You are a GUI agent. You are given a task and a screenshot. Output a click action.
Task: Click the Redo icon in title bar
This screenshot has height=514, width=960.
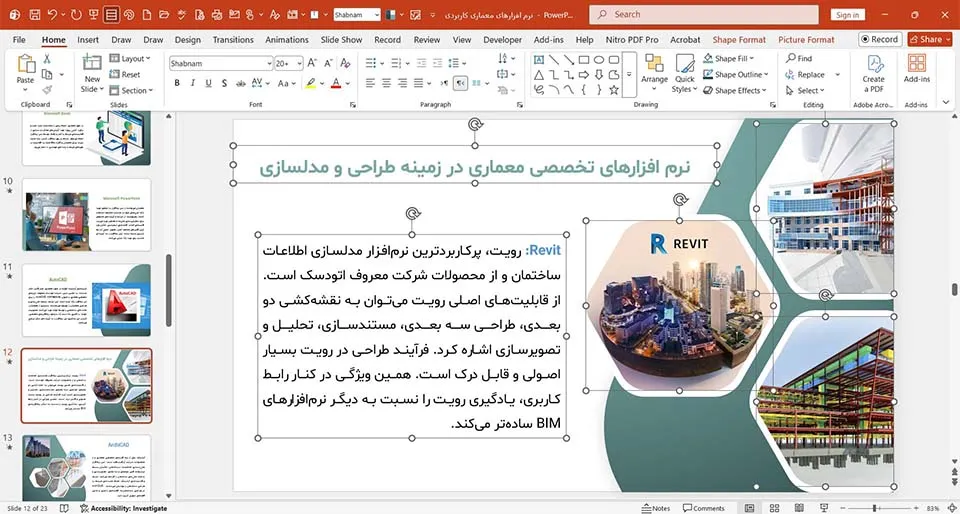(77, 14)
